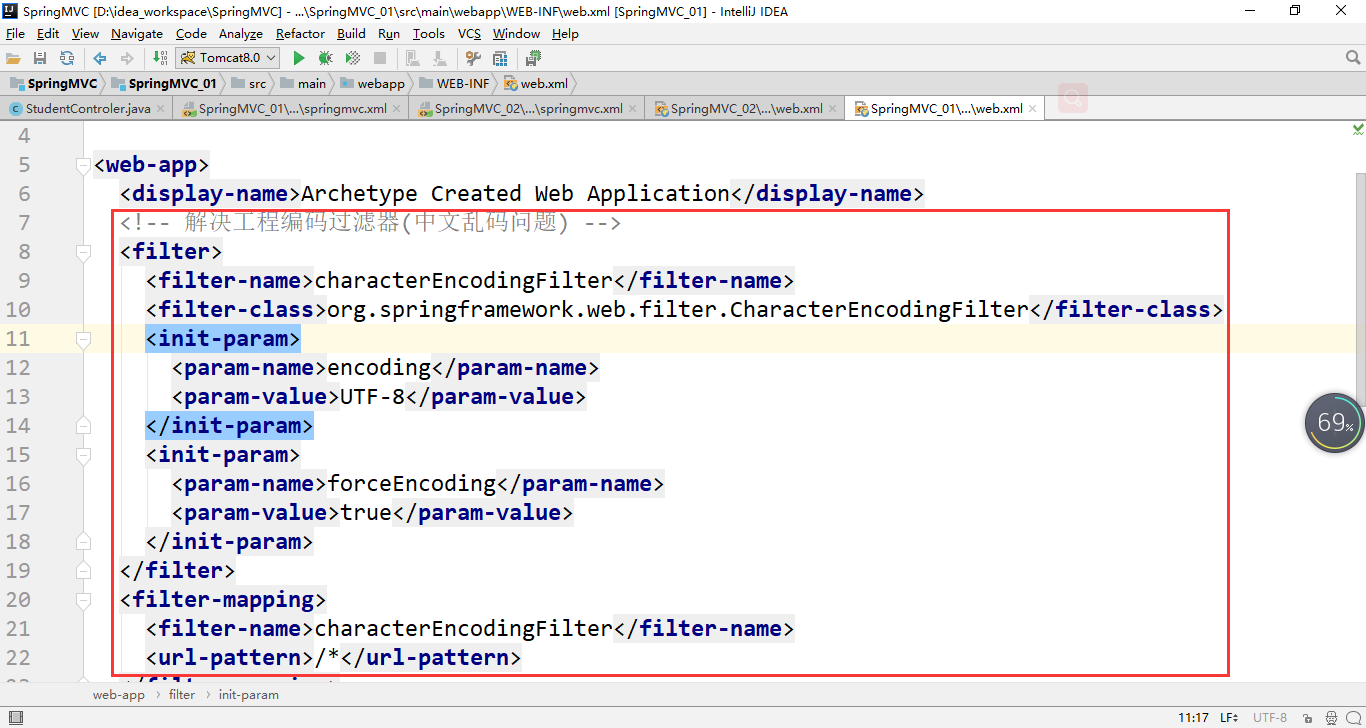Click SpringMVC root in navigation bar

click(54, 84)
